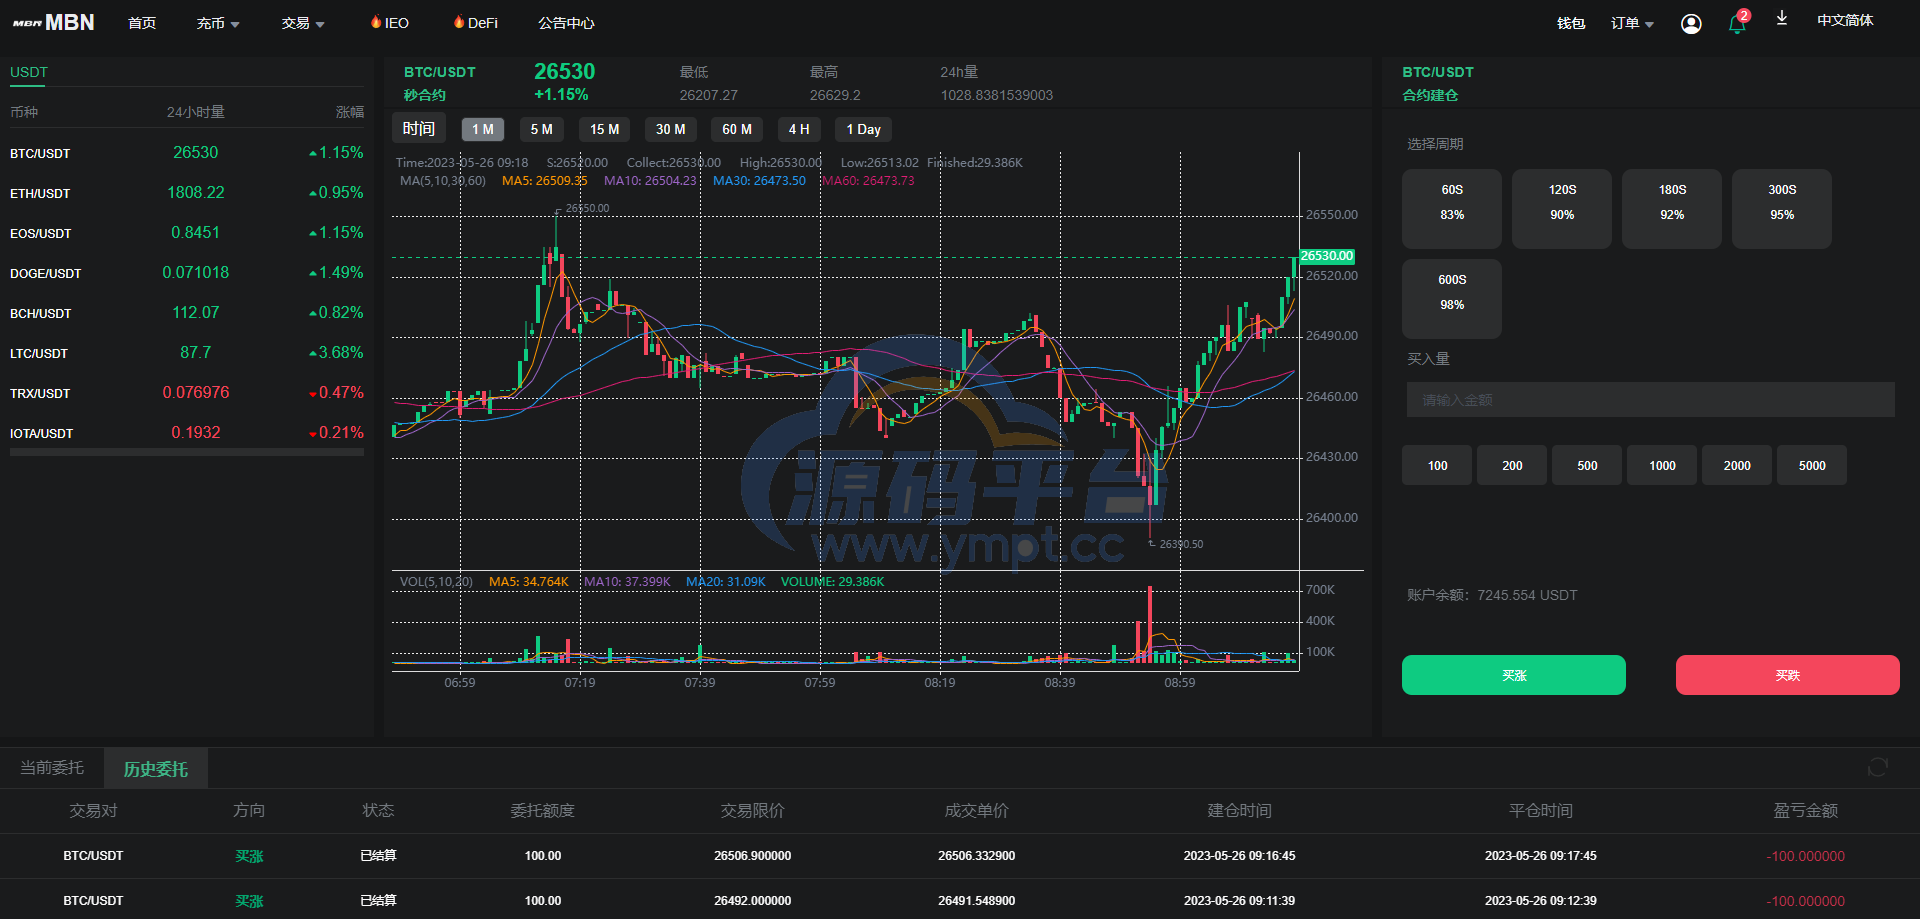Select the 5 M chart interval

coord(542,129)
